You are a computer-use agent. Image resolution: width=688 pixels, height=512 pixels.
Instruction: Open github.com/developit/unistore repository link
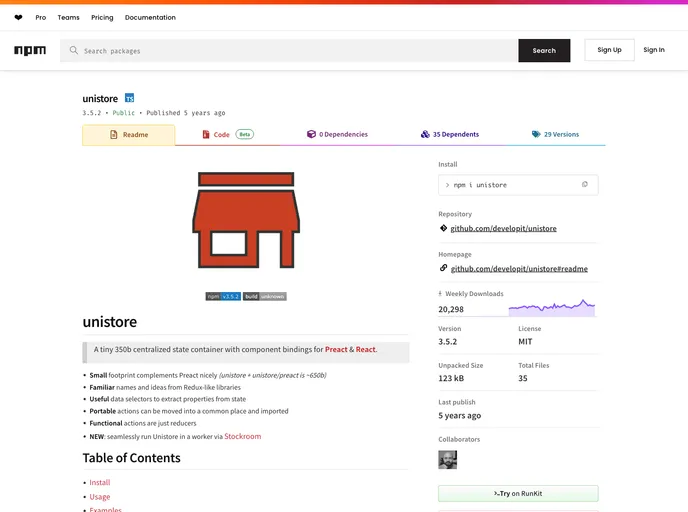(503, 229)
